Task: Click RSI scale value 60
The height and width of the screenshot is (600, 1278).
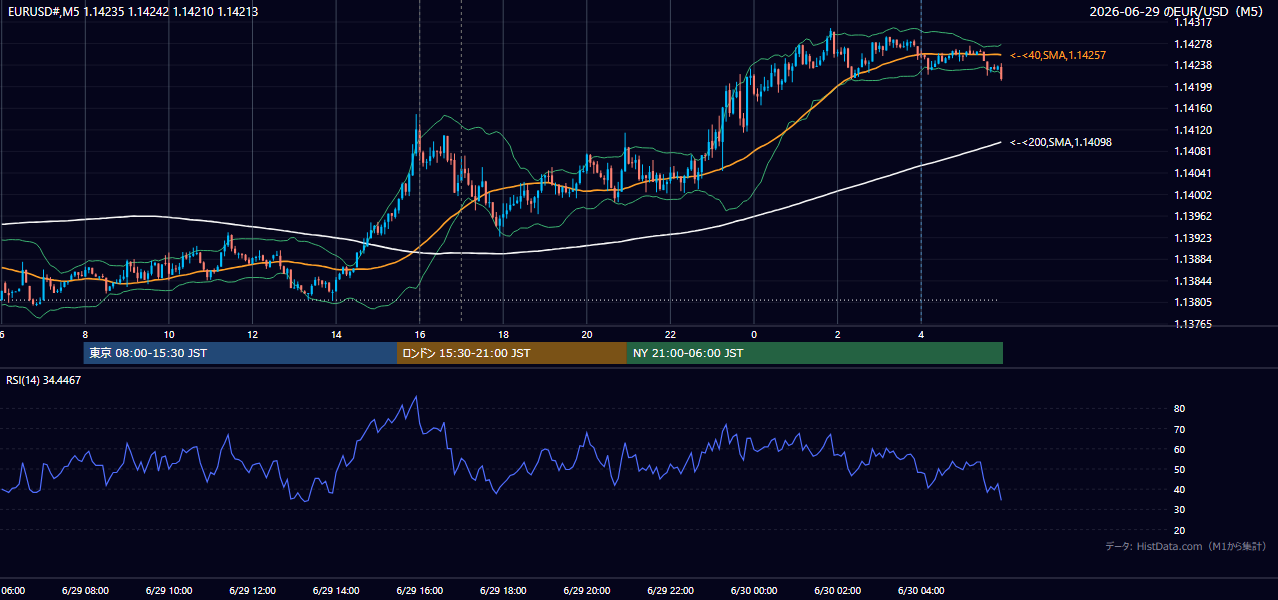Action: pos(1179,449)
